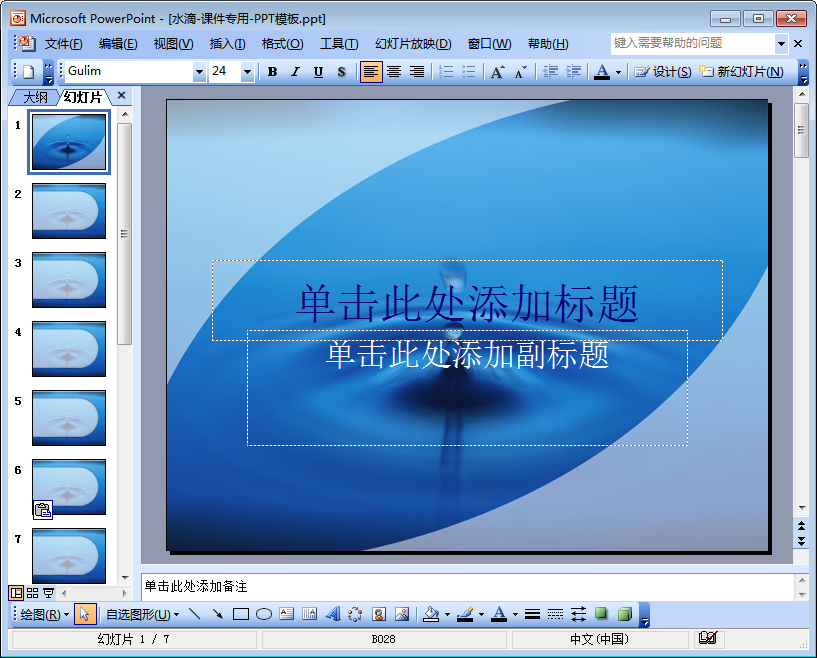Screen dimensions: 817x658
Task: Toggle Underline formatting
Action: 318,72
